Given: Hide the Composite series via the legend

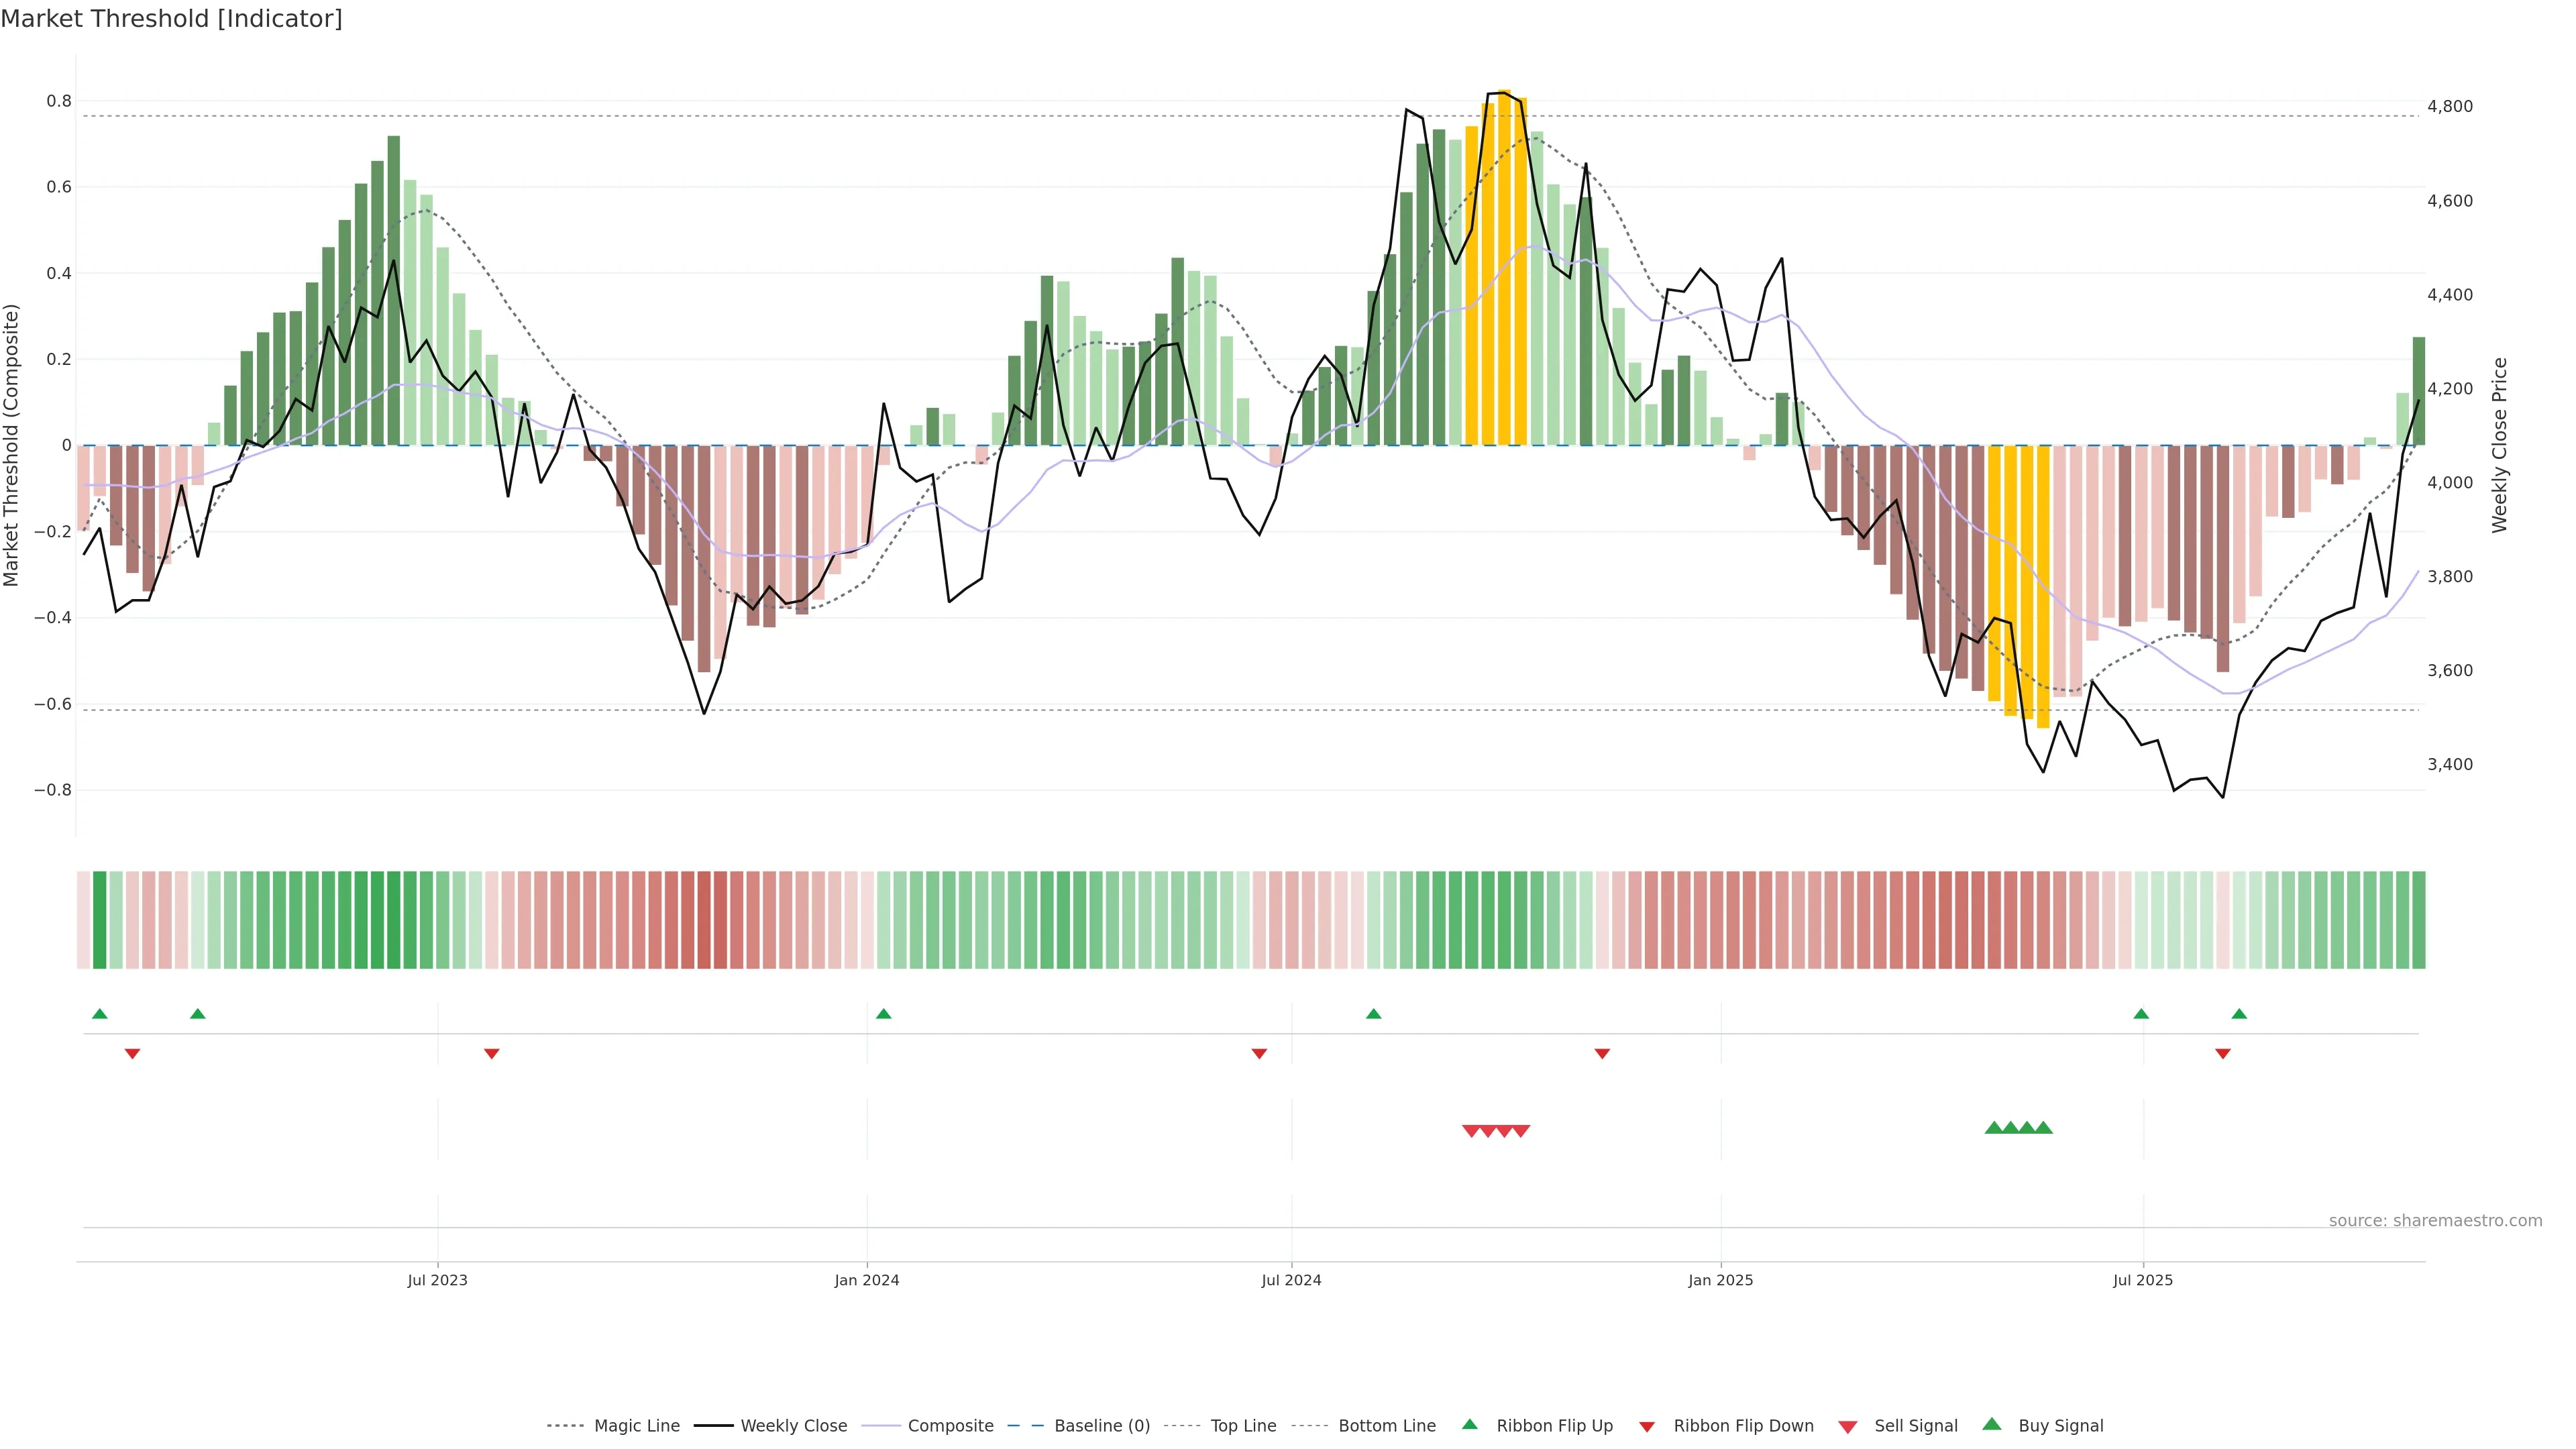Looking at the screenshot, I should pos(950,1426).
